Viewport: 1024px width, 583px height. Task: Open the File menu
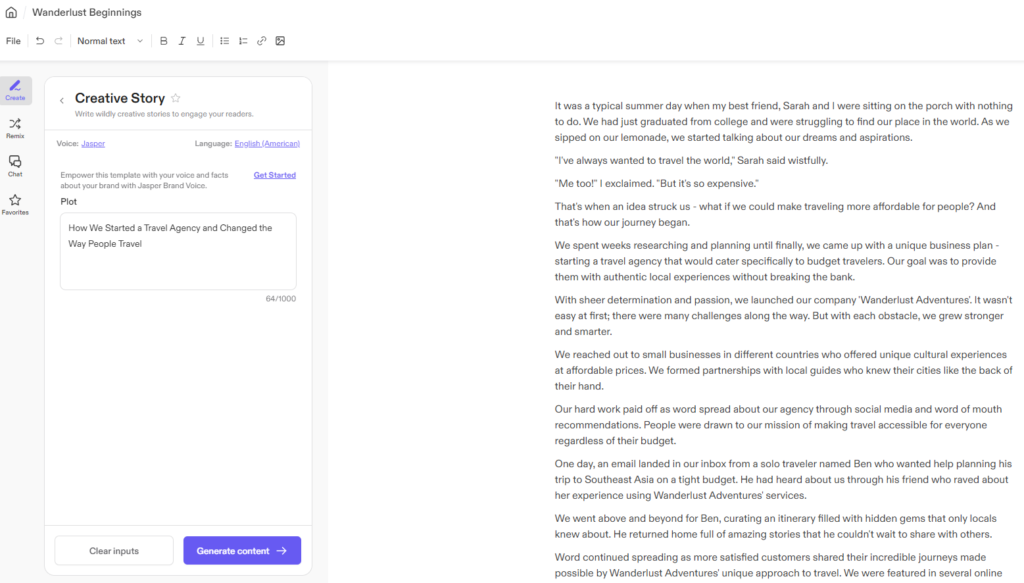(13, 41)
